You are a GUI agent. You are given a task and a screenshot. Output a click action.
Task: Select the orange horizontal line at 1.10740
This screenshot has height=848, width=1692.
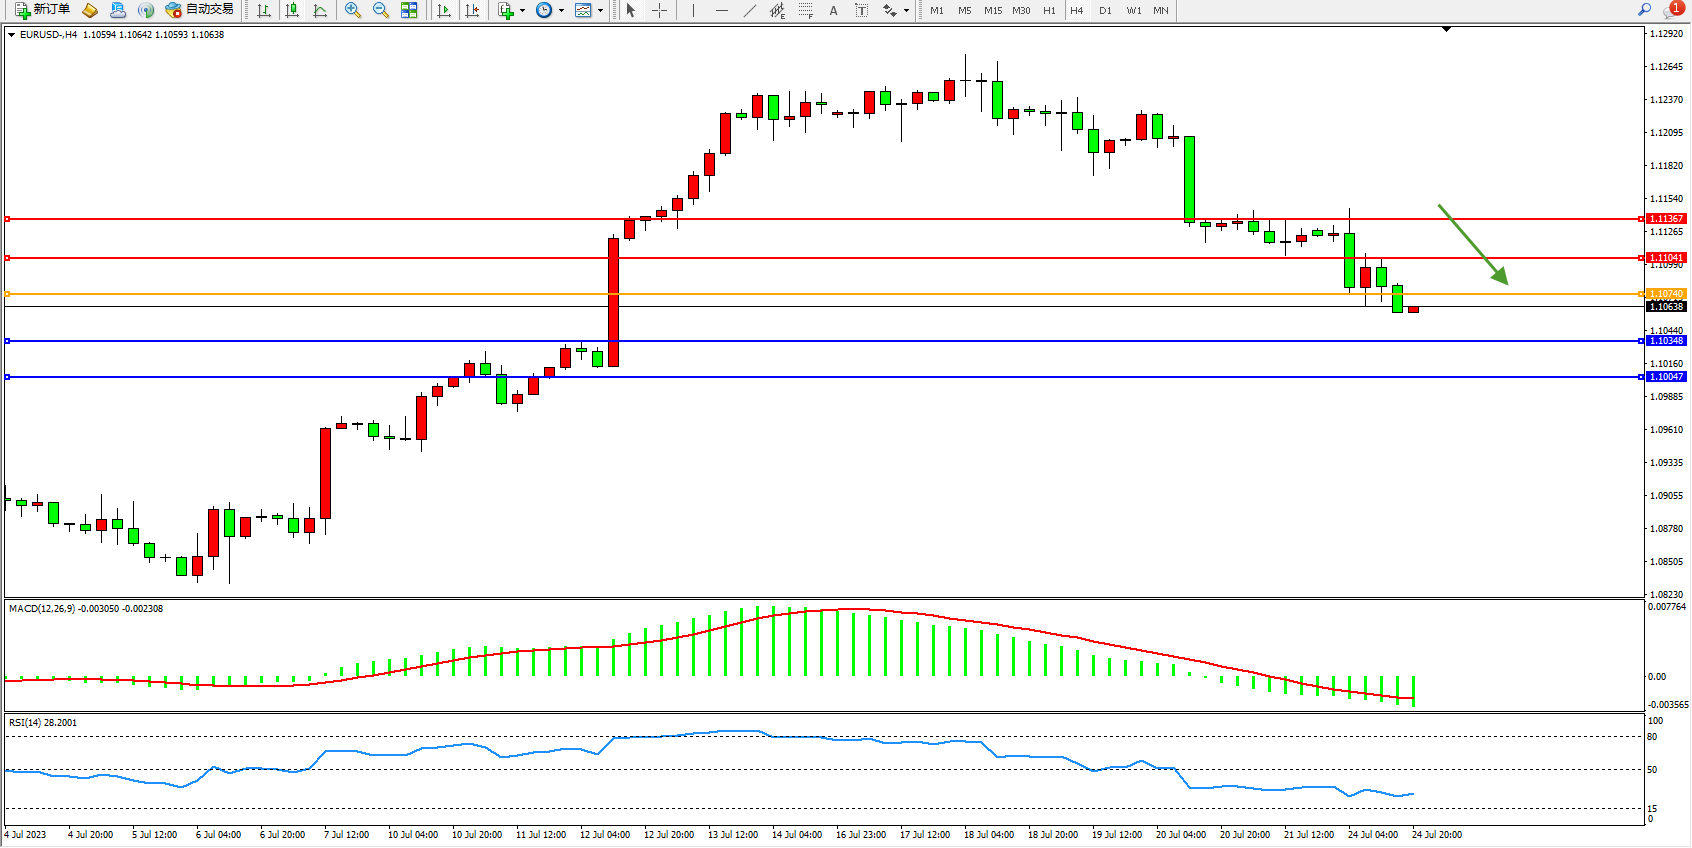tap(800, 294)
